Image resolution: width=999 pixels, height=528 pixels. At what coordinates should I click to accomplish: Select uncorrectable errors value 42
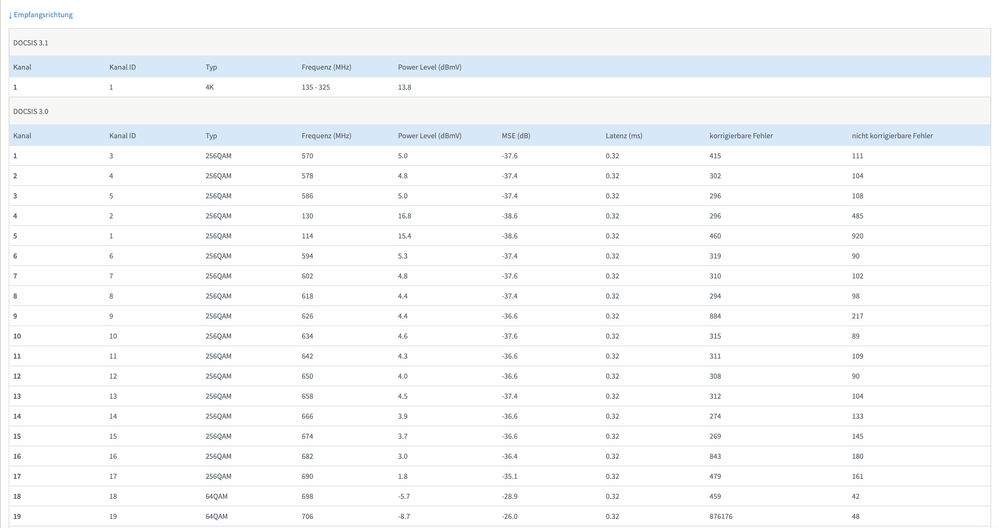point(856,497)
